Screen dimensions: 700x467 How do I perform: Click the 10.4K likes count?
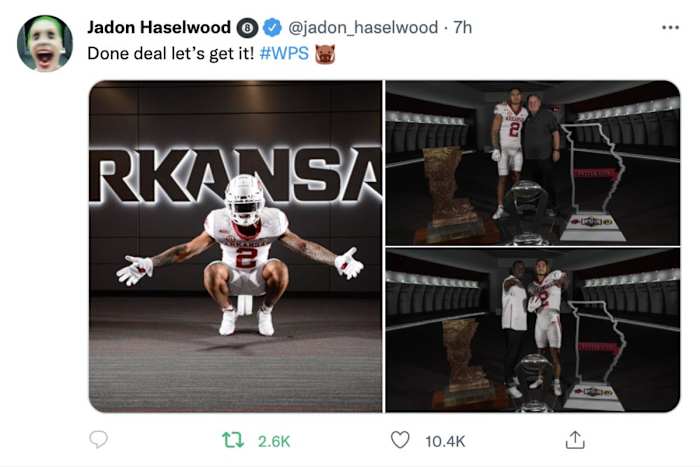[x=443, y=440]
